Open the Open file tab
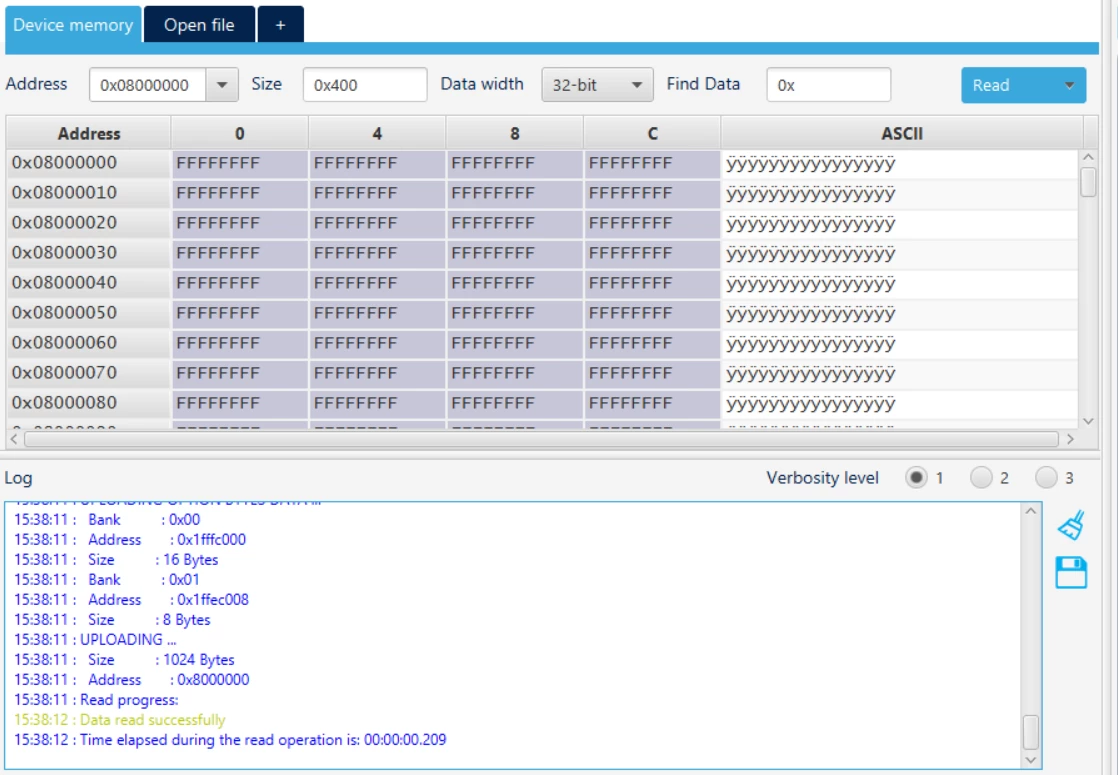Viewport: 1118px width, 775px height. [x=199, y=25]
